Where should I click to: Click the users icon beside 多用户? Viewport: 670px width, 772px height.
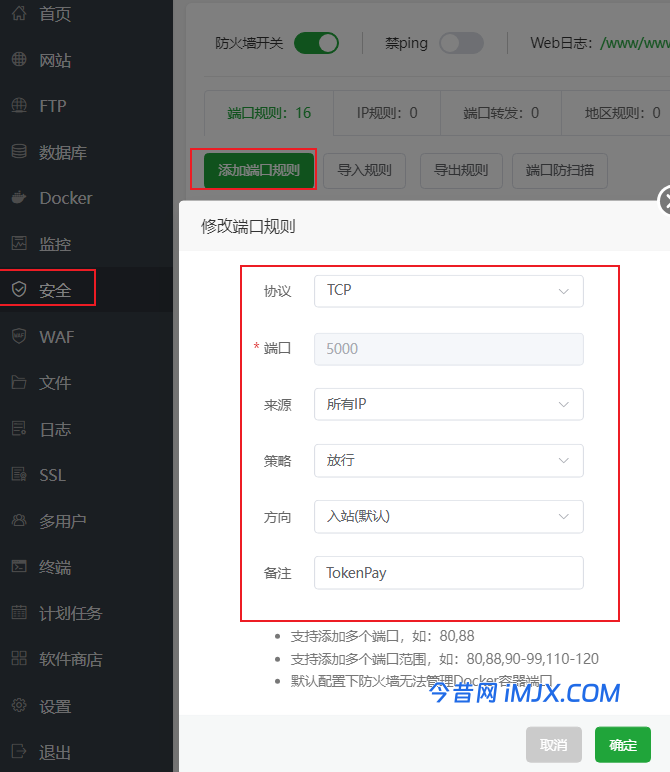[19, 520]
